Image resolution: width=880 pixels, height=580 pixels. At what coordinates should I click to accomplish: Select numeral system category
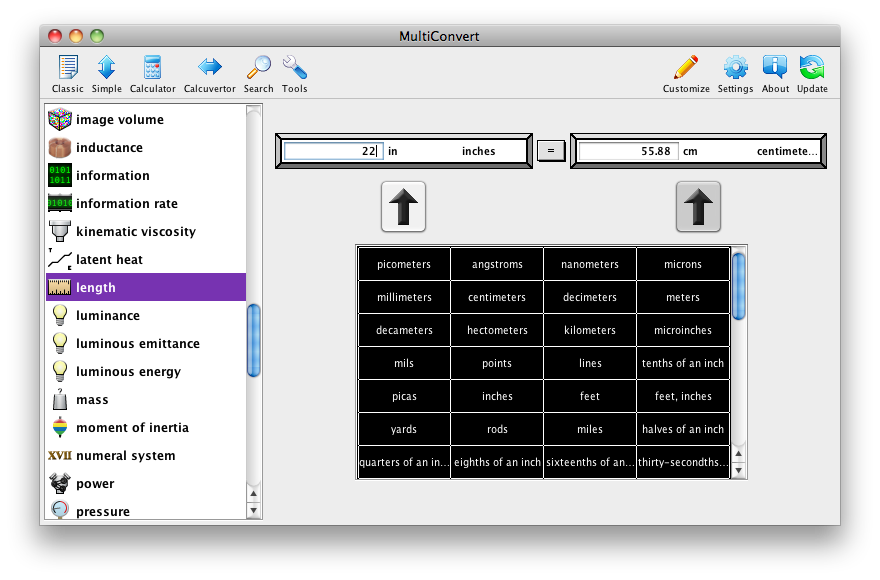click(146, 456)
